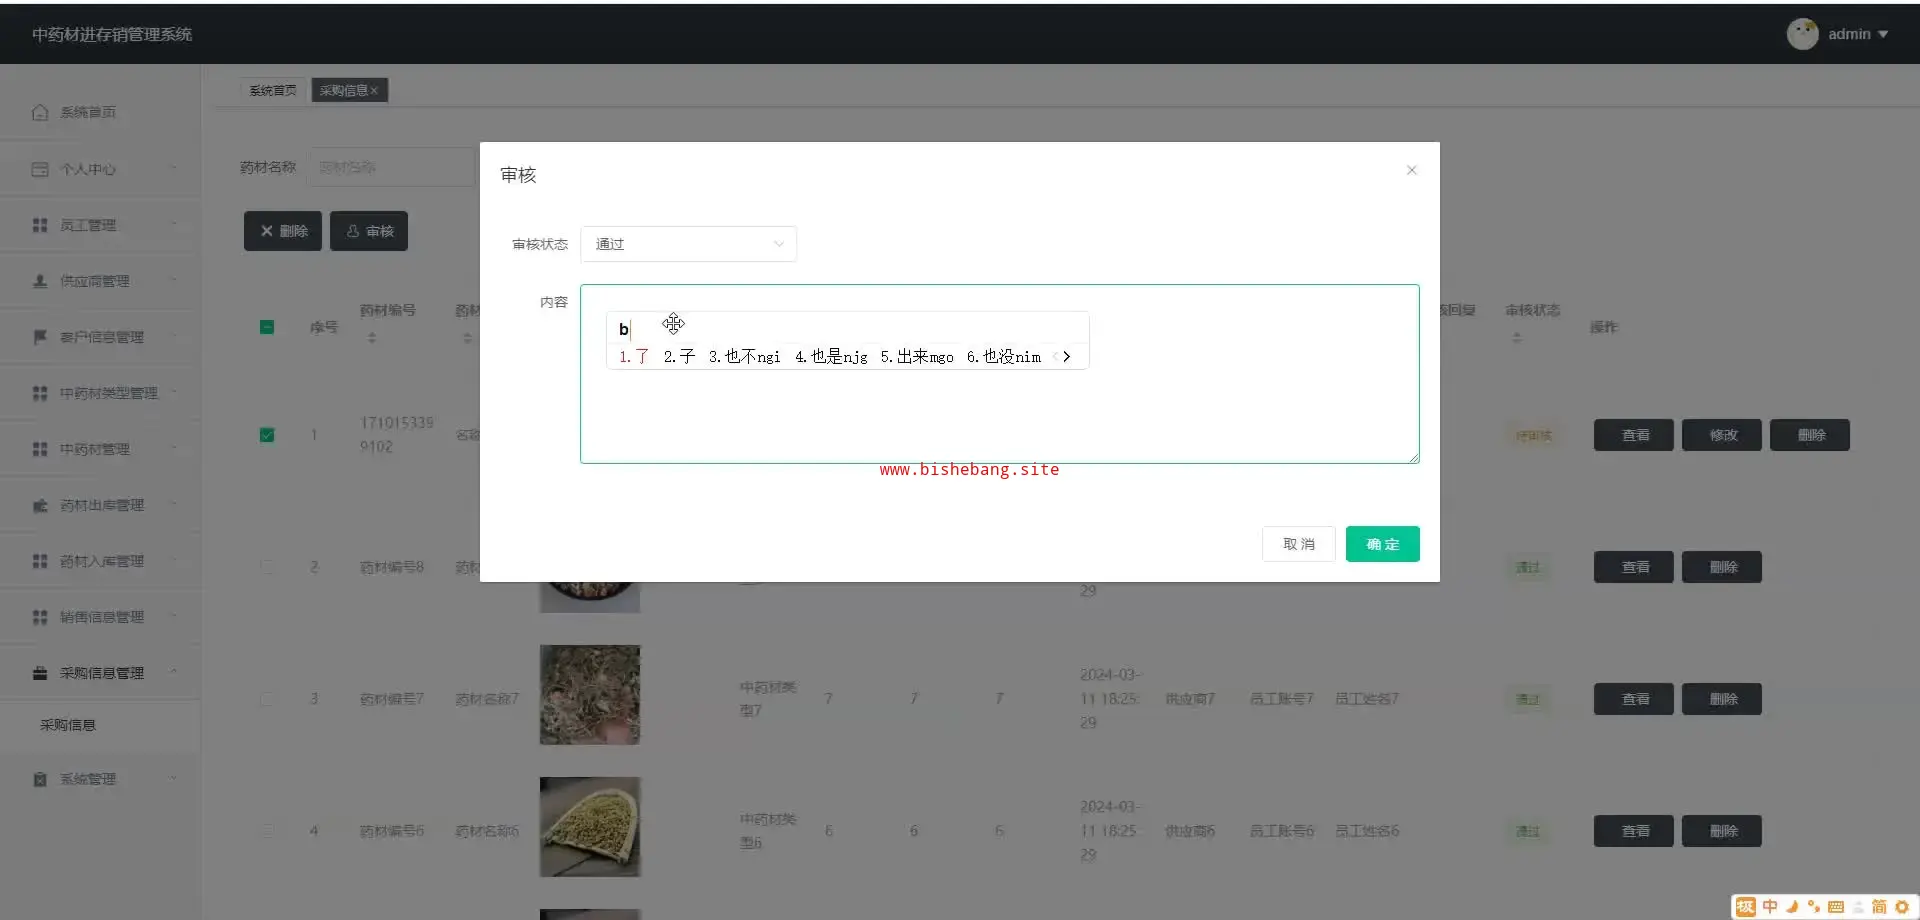Open the IME soft keyboard icon

click(x=1835, y=907)
